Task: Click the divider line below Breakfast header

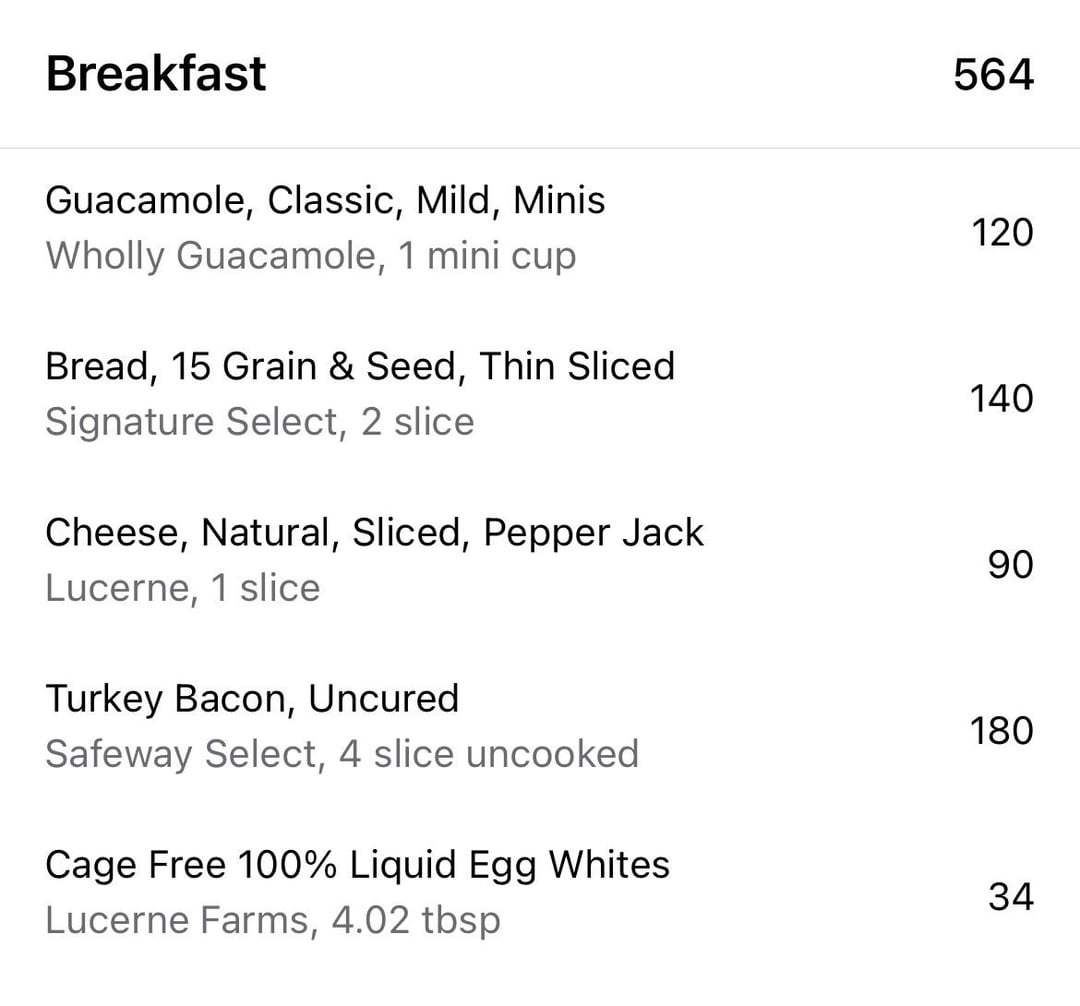Action: point(540,147)
